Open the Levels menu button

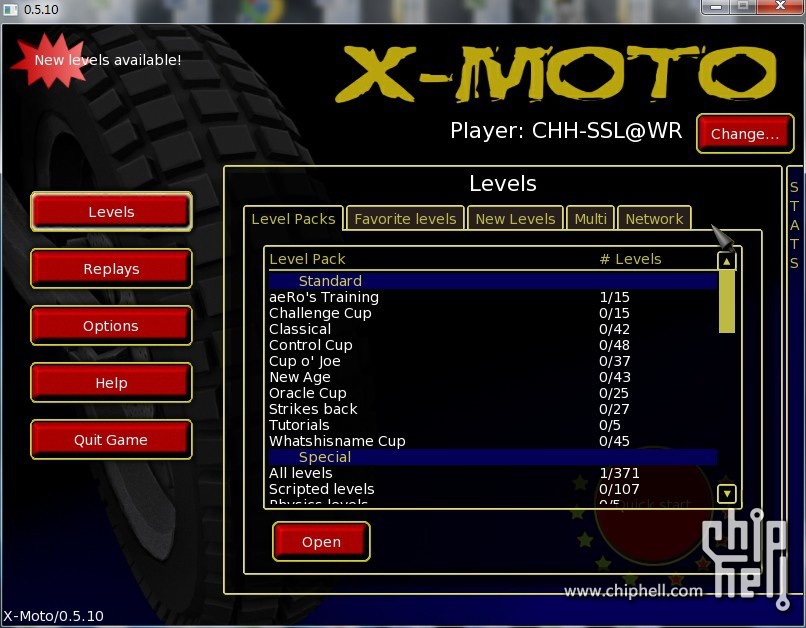[x=111, y=212]
